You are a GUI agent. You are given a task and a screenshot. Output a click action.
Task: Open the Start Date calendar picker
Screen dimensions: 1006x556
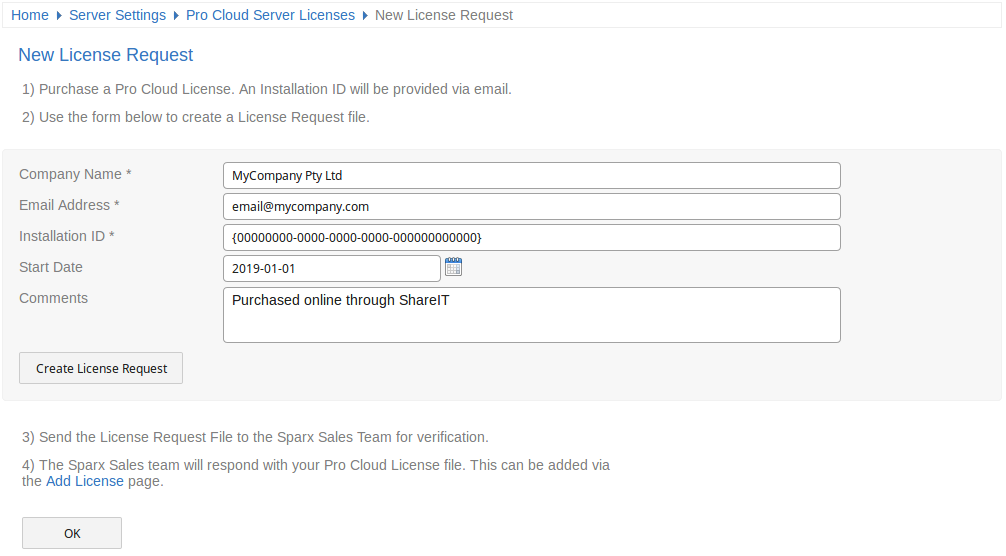point(453,267)
